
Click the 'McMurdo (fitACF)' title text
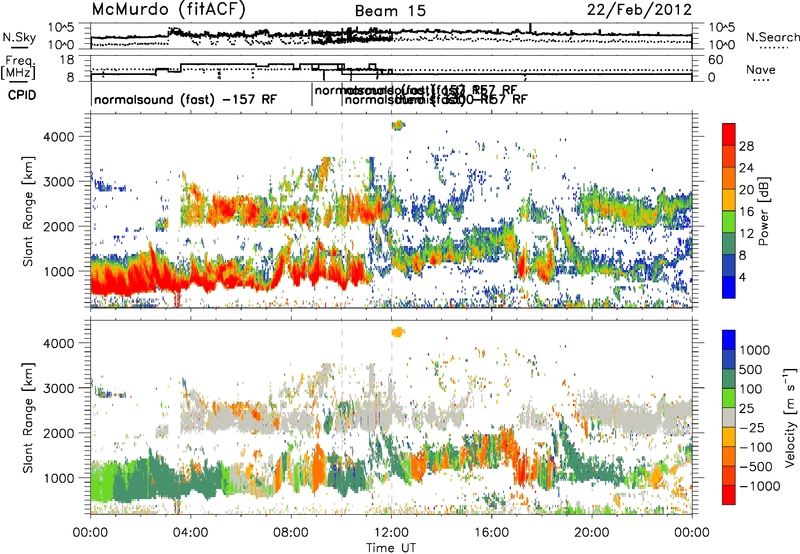(168, 10)
